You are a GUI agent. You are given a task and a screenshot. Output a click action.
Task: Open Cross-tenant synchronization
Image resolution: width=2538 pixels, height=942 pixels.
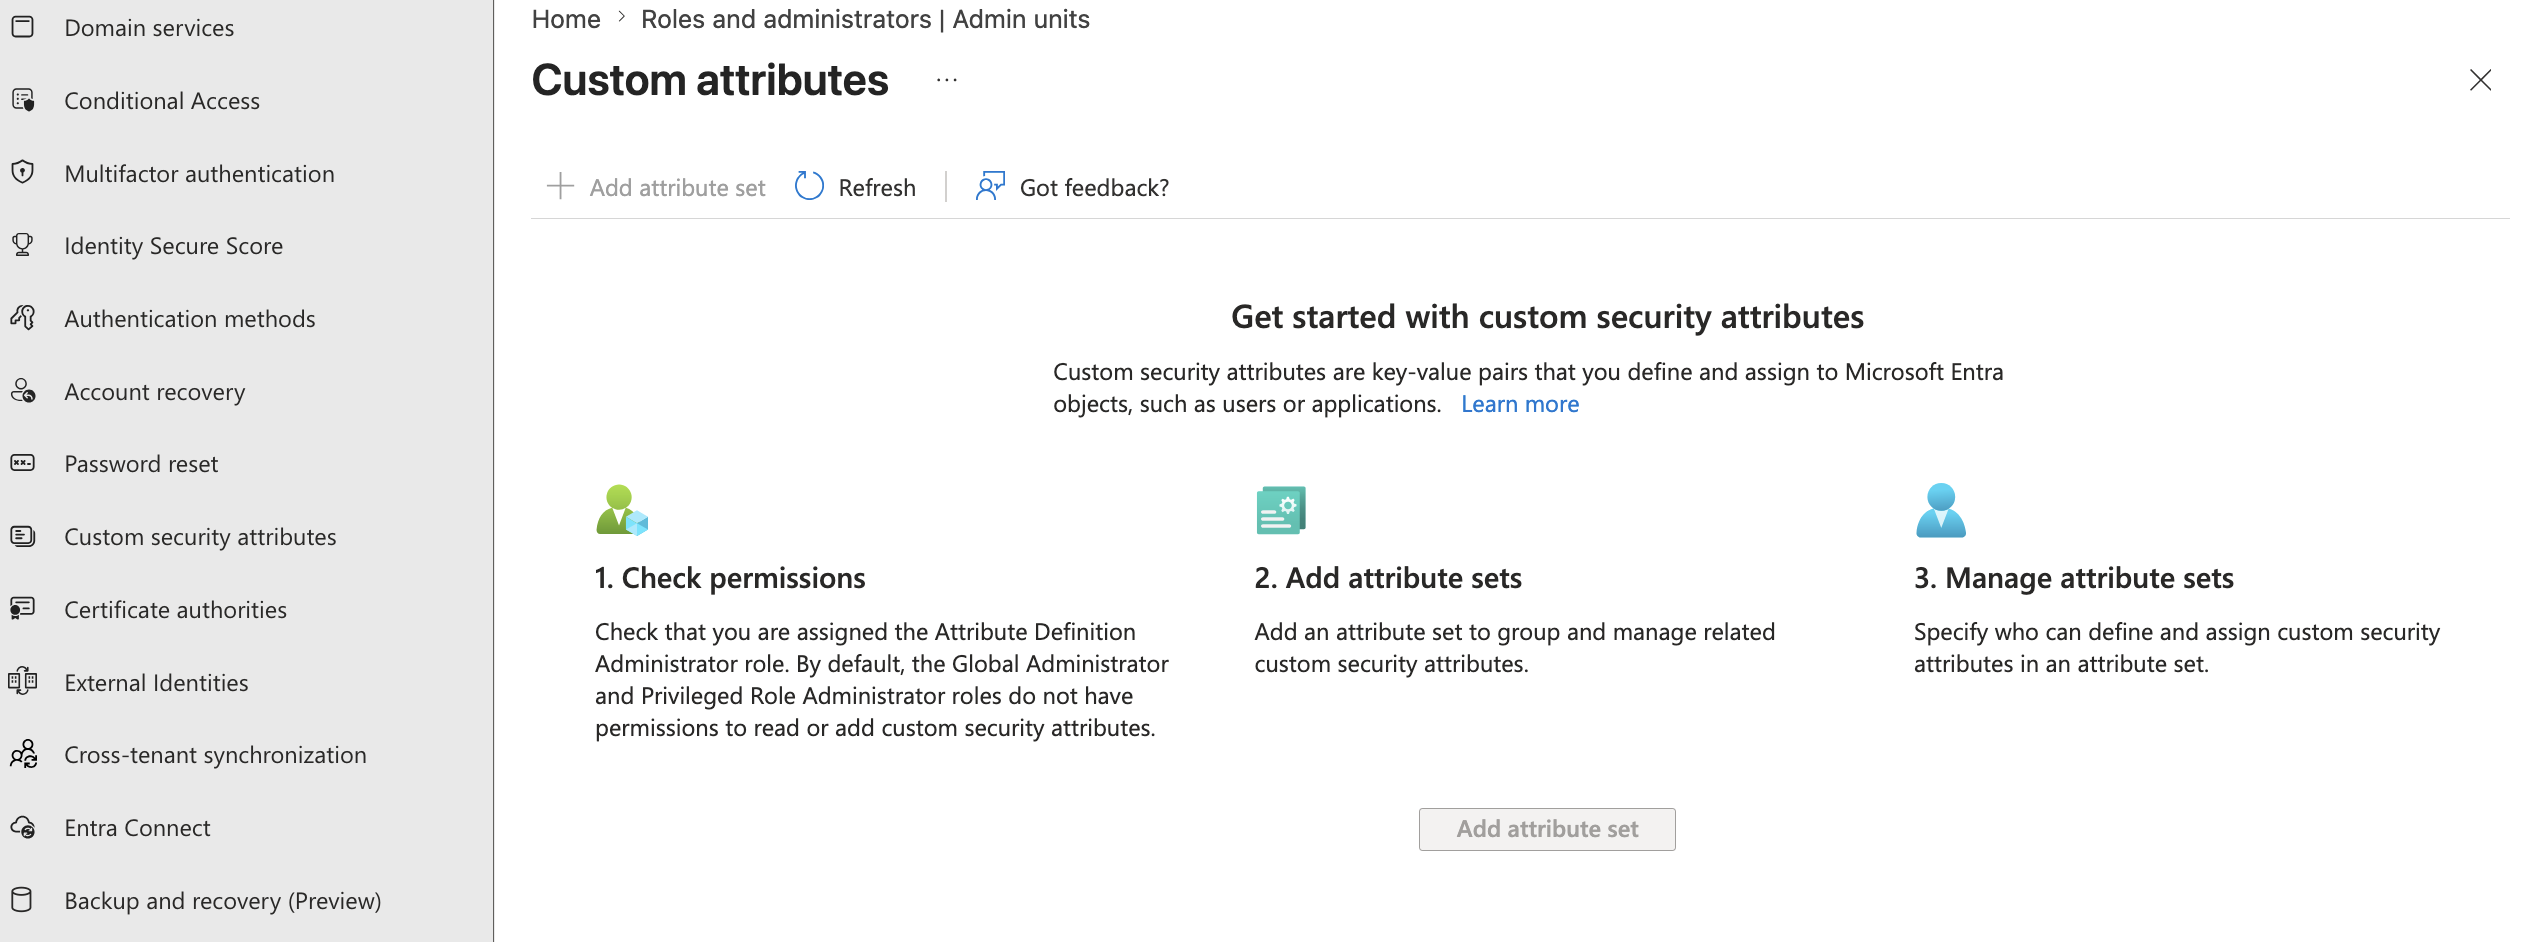point(215,755)
